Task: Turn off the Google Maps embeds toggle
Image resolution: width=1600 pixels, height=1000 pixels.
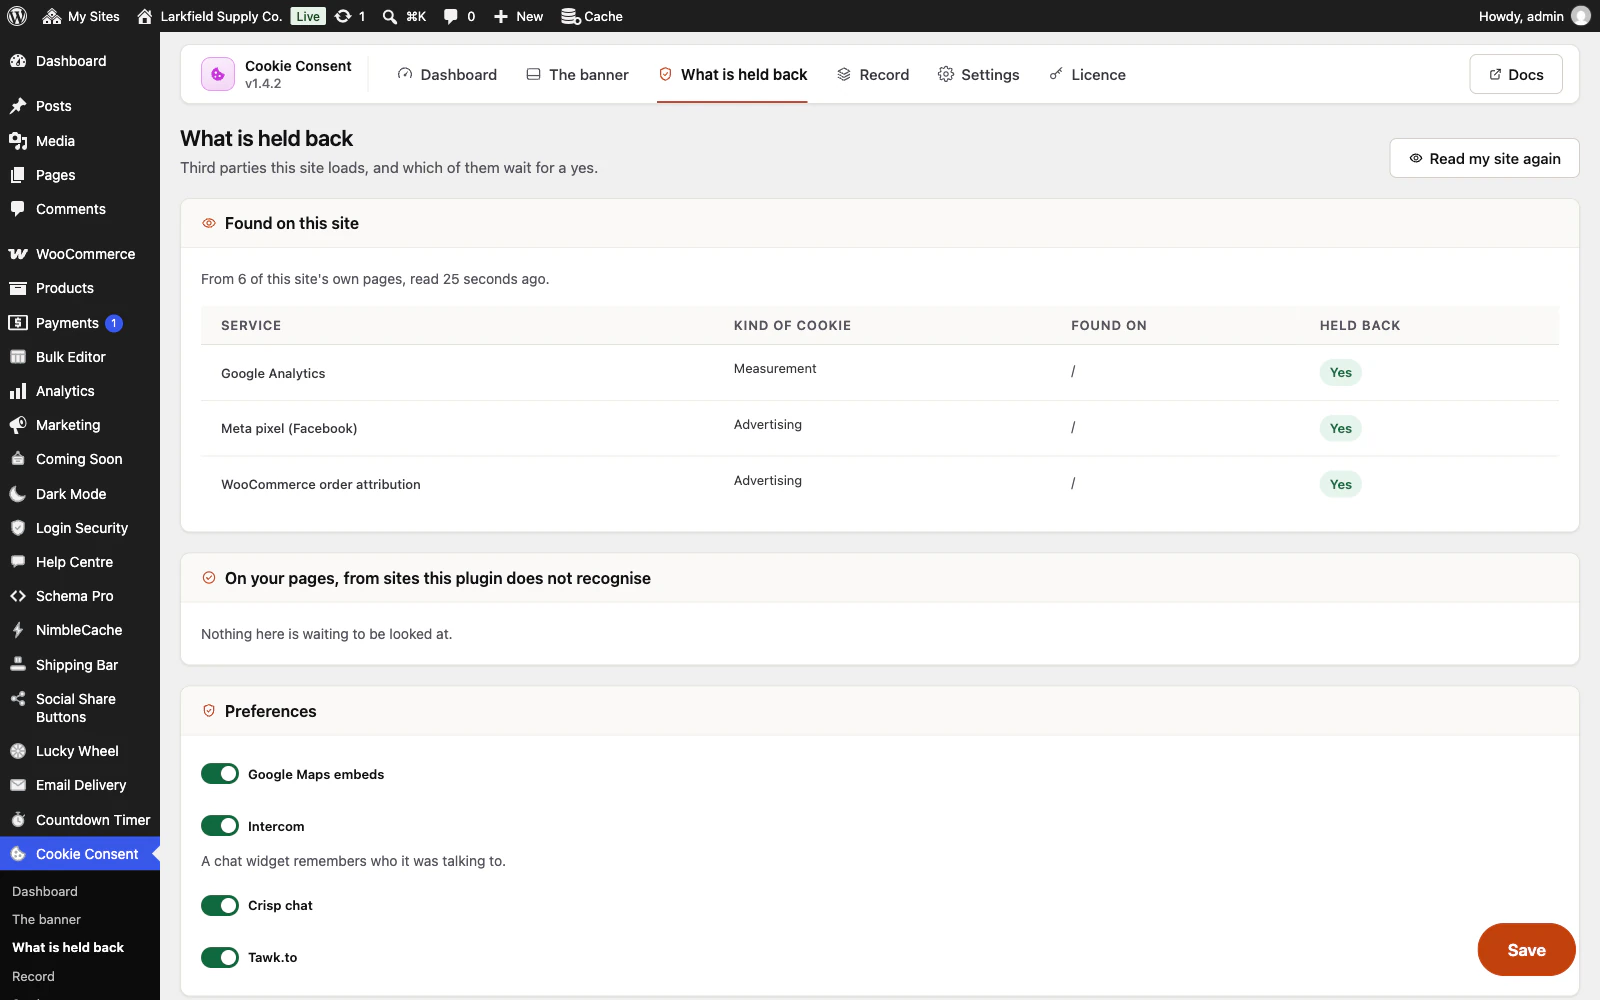Action: [220, 774]
